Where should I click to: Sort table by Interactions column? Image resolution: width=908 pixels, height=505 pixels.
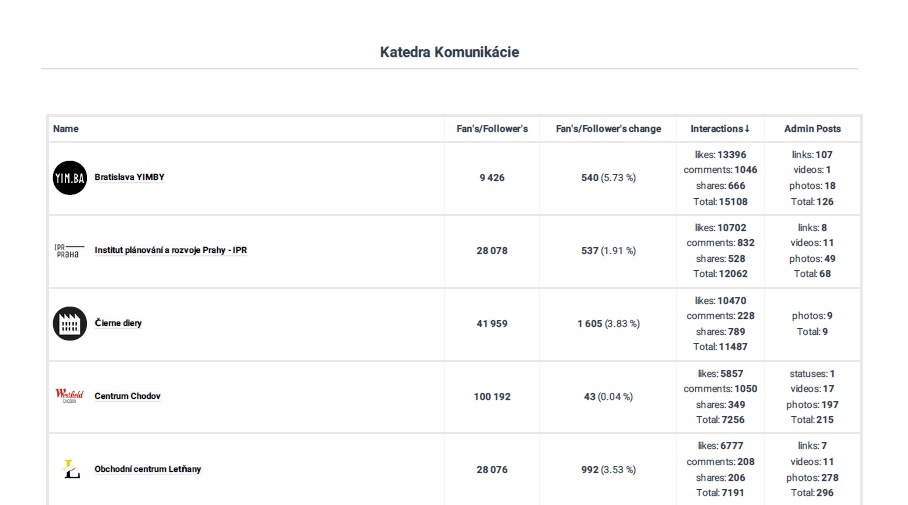click(720, 129)
